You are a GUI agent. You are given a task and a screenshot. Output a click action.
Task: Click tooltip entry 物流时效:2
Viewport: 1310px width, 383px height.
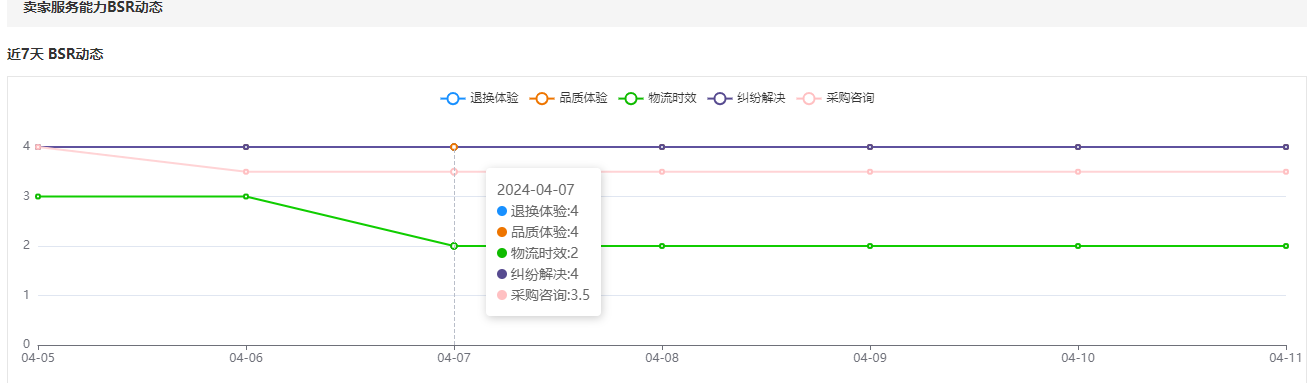click(x=537, y=253)
